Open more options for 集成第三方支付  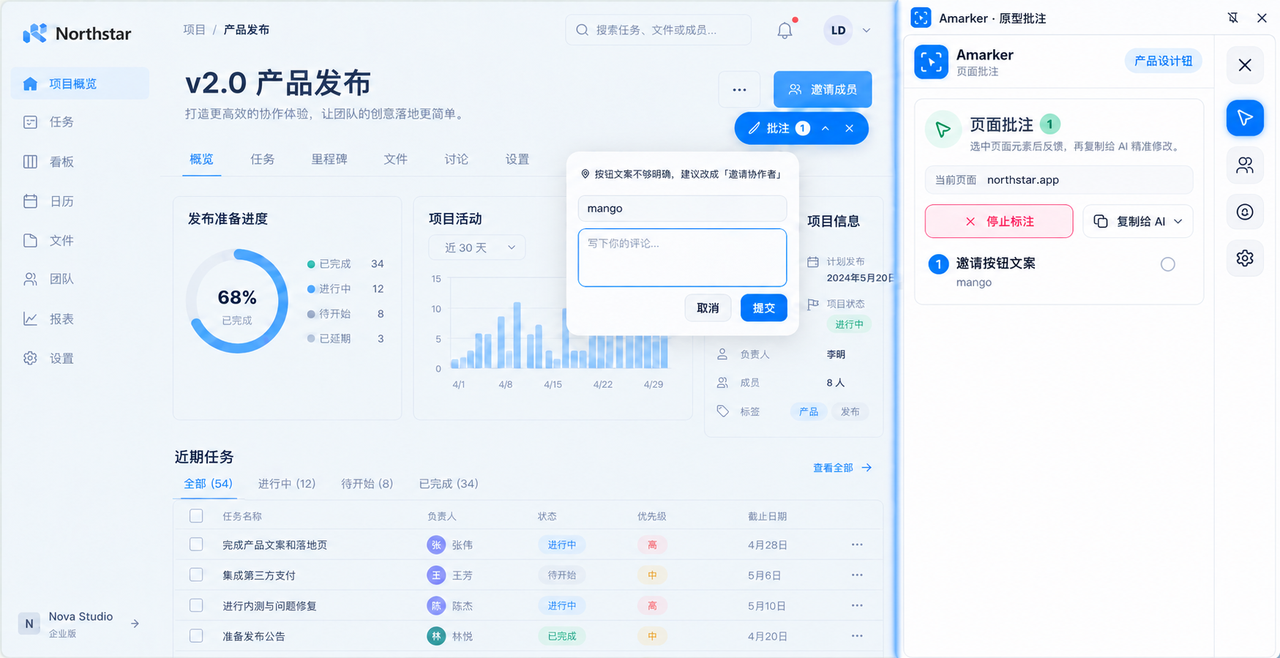857,575
